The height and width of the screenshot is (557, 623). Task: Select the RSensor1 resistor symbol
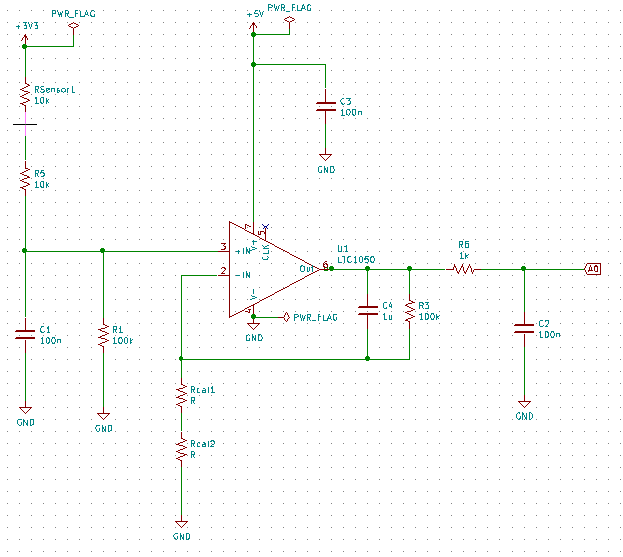(25, 95)
